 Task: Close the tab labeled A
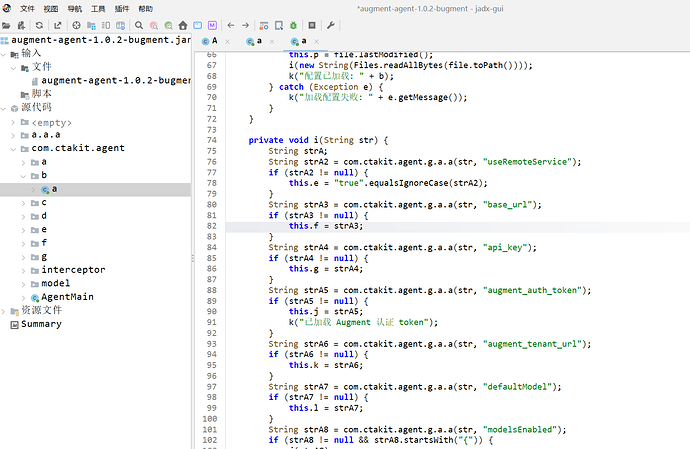click(x=227, y=41)
